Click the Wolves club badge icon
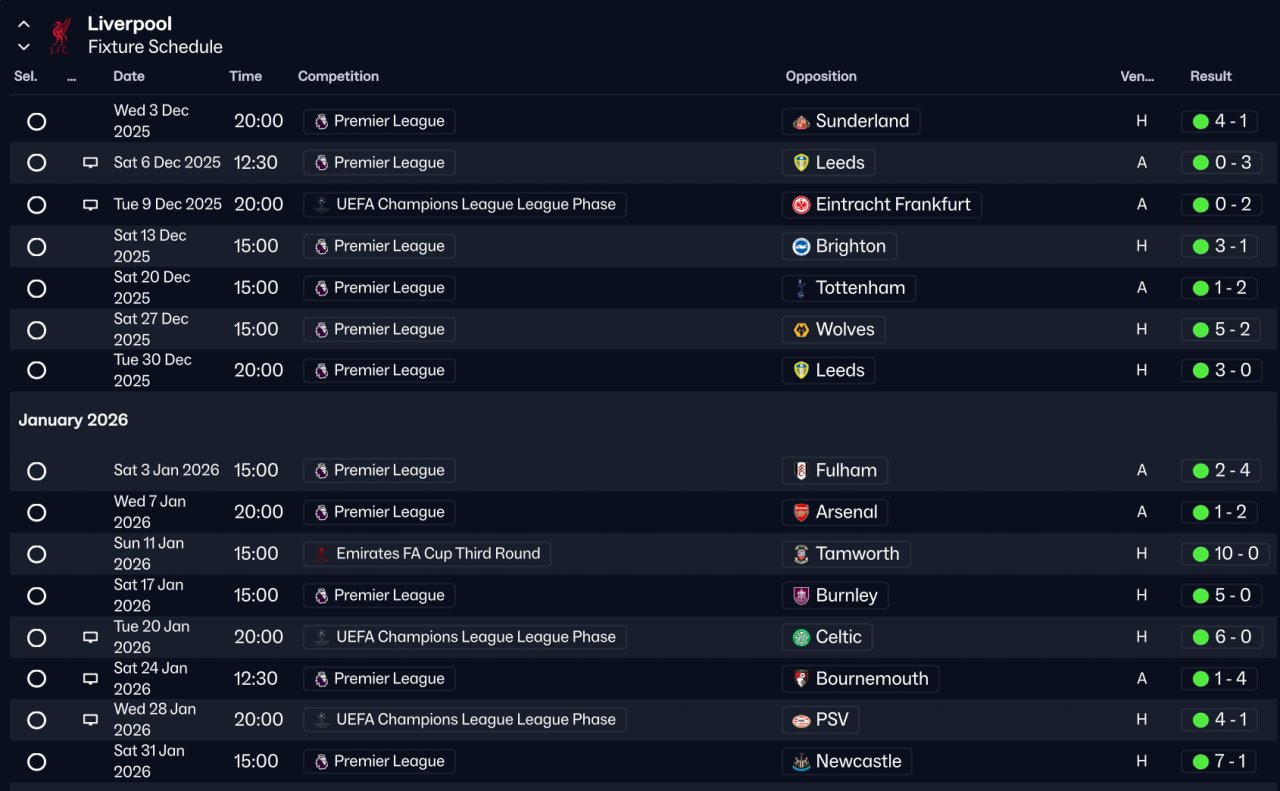The image size is (1280, 791). (801, 330)
